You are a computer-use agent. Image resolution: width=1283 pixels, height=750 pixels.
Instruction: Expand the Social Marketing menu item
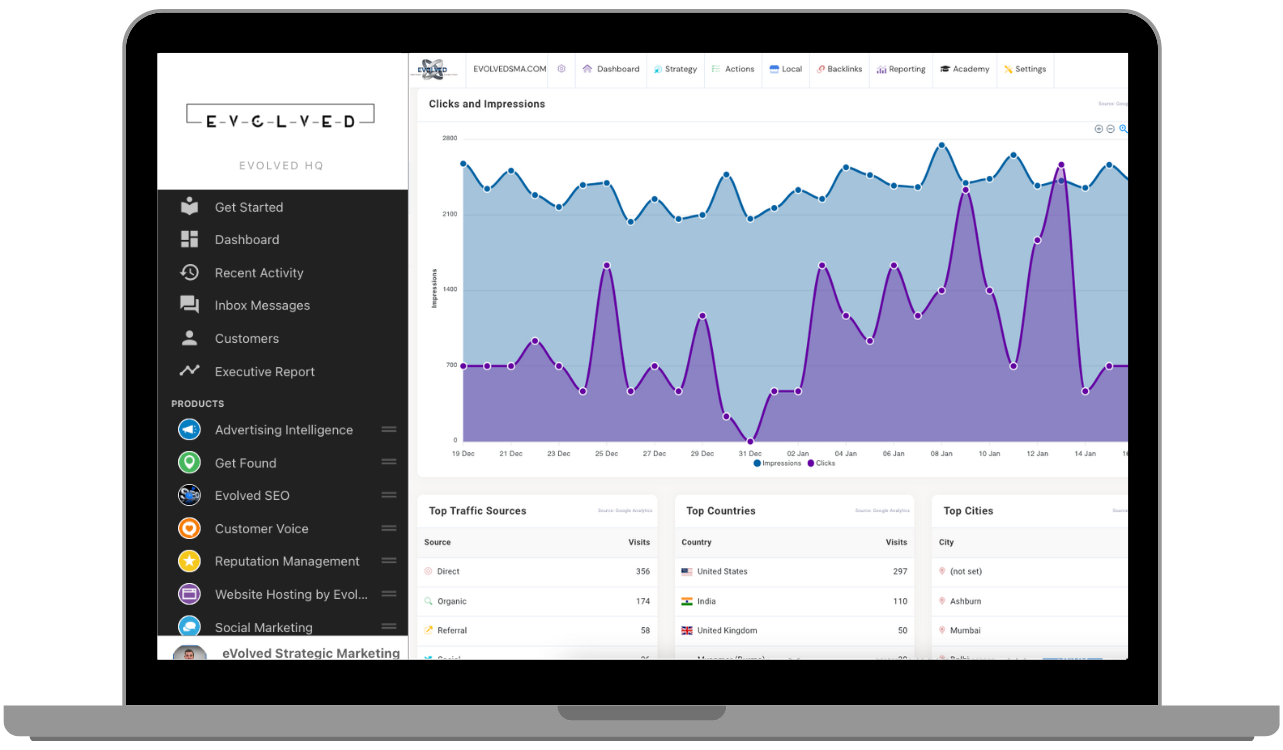[389, 627]
